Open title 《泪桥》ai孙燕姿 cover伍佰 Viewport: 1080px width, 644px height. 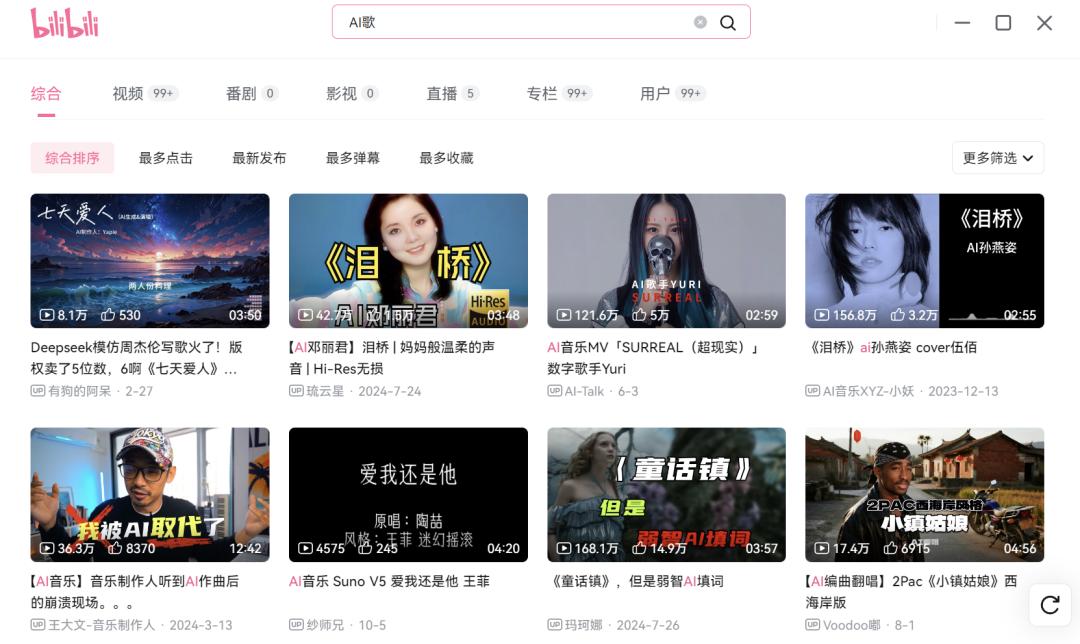891,347
